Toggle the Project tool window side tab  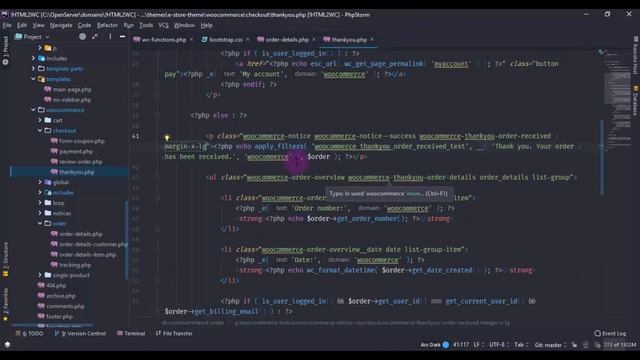(5, 50)
